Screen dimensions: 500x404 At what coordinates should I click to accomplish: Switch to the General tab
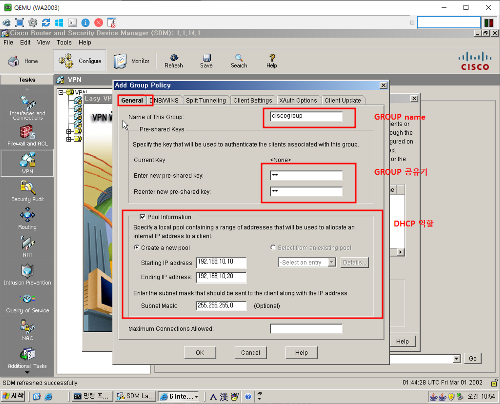tap(132, 100)
